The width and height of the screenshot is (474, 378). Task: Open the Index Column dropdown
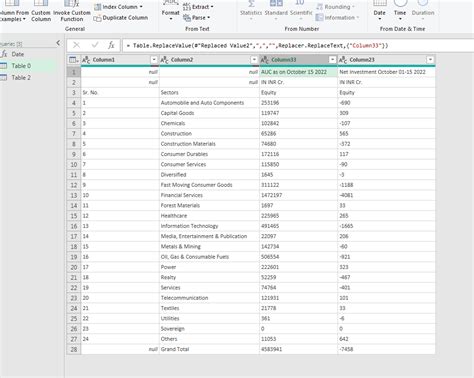[x=118, y=7]
